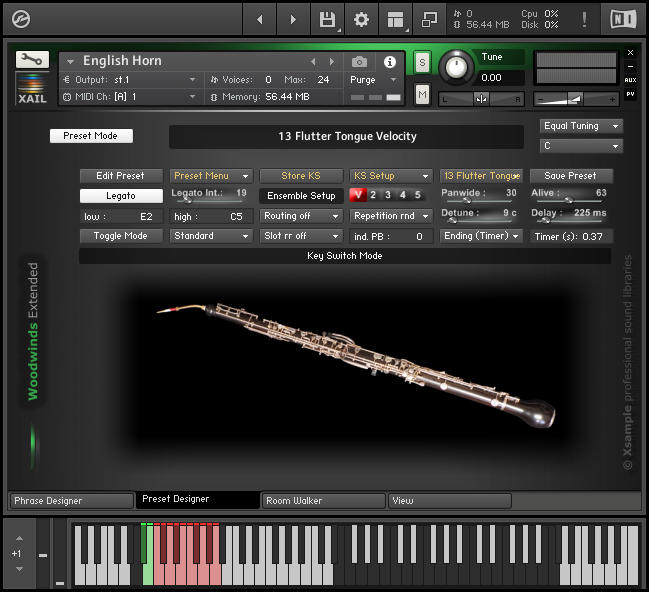Screen dimensions: 649x592
Task: Select ensemble voice 3
Action: tap(388, 195)
